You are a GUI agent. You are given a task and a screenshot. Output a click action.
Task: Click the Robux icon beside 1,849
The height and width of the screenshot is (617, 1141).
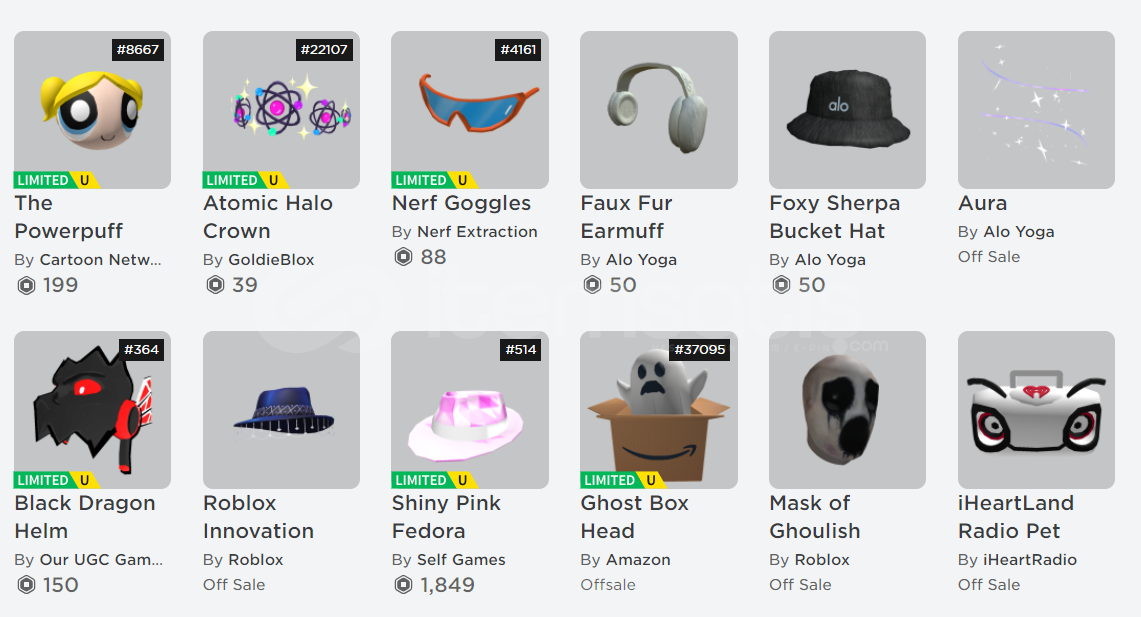click(x=403, y=584)
